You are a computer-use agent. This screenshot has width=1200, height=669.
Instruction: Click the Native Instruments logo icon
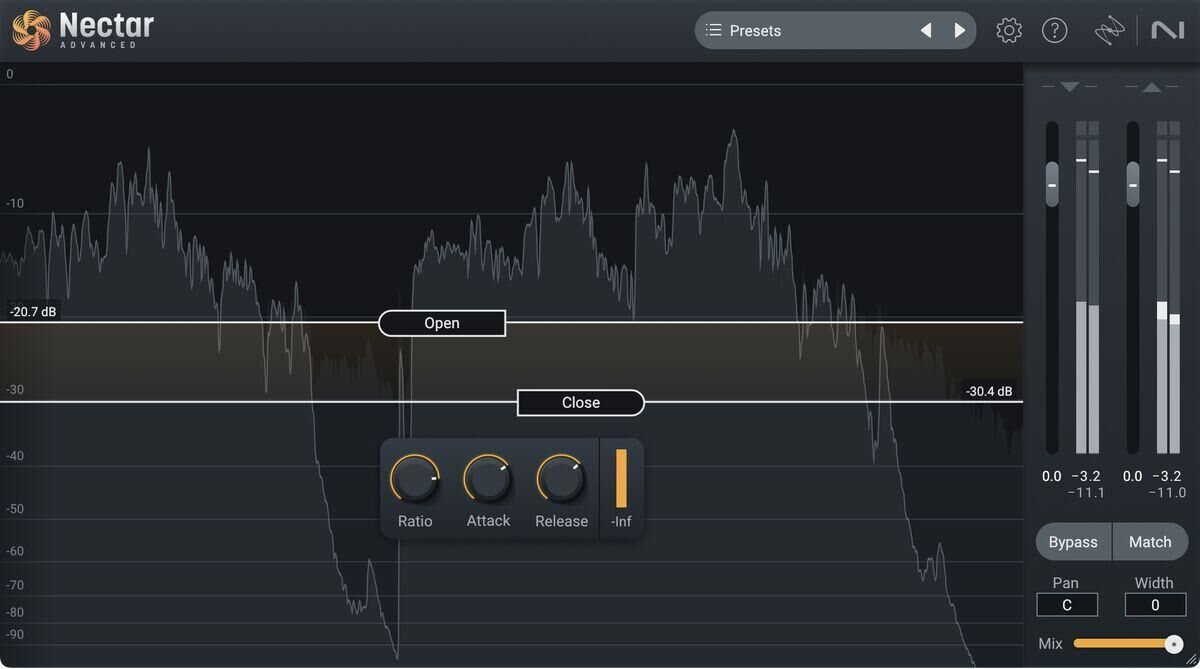tap(1167, 31)
